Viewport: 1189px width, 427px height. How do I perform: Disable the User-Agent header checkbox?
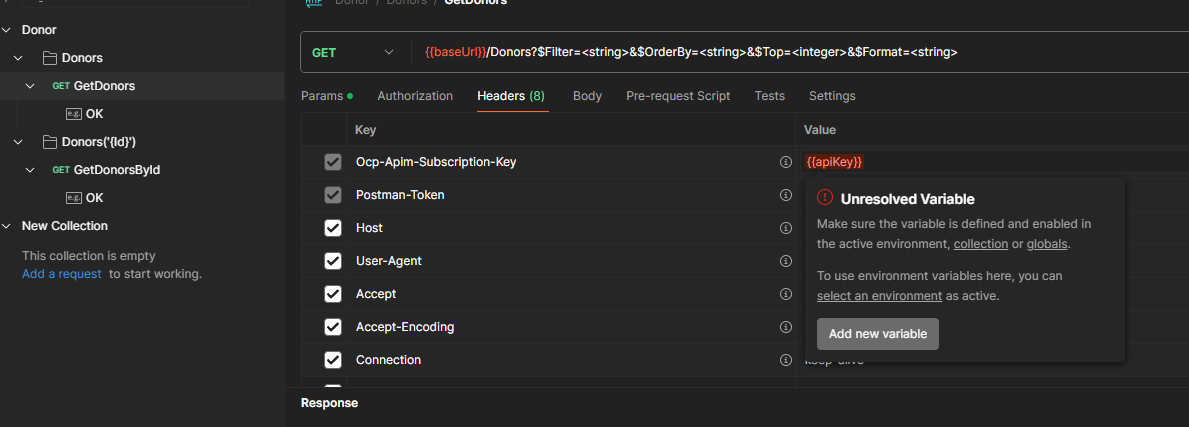(x=333, y=261)
